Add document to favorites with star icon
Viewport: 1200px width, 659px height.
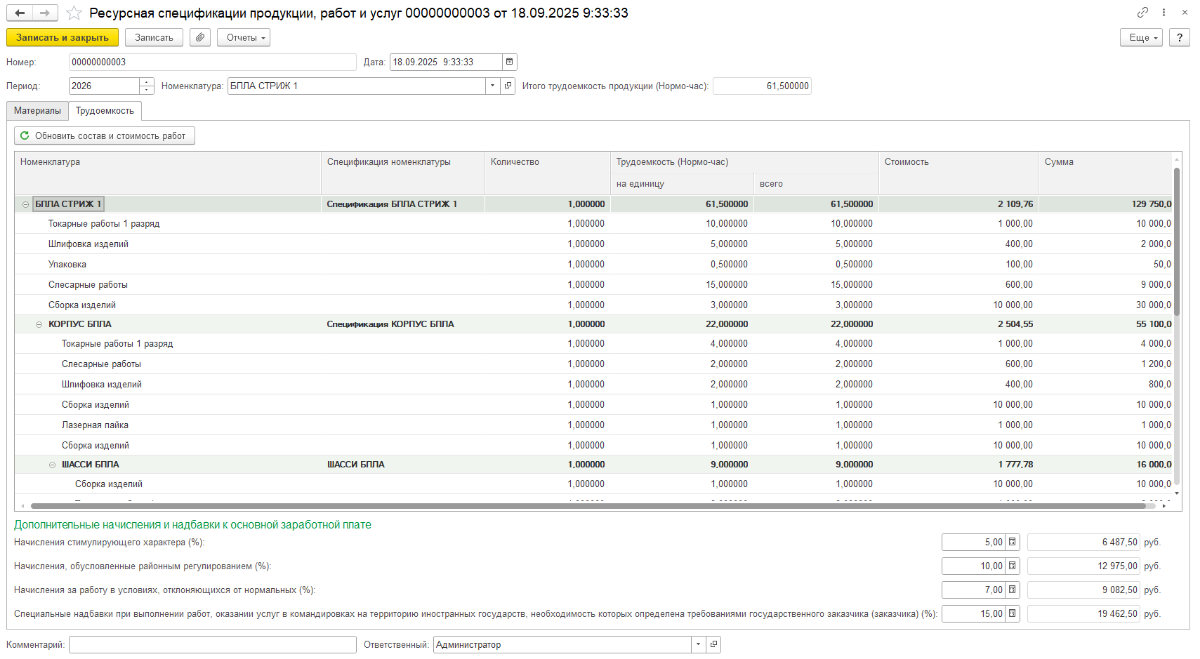click(74, 14)
